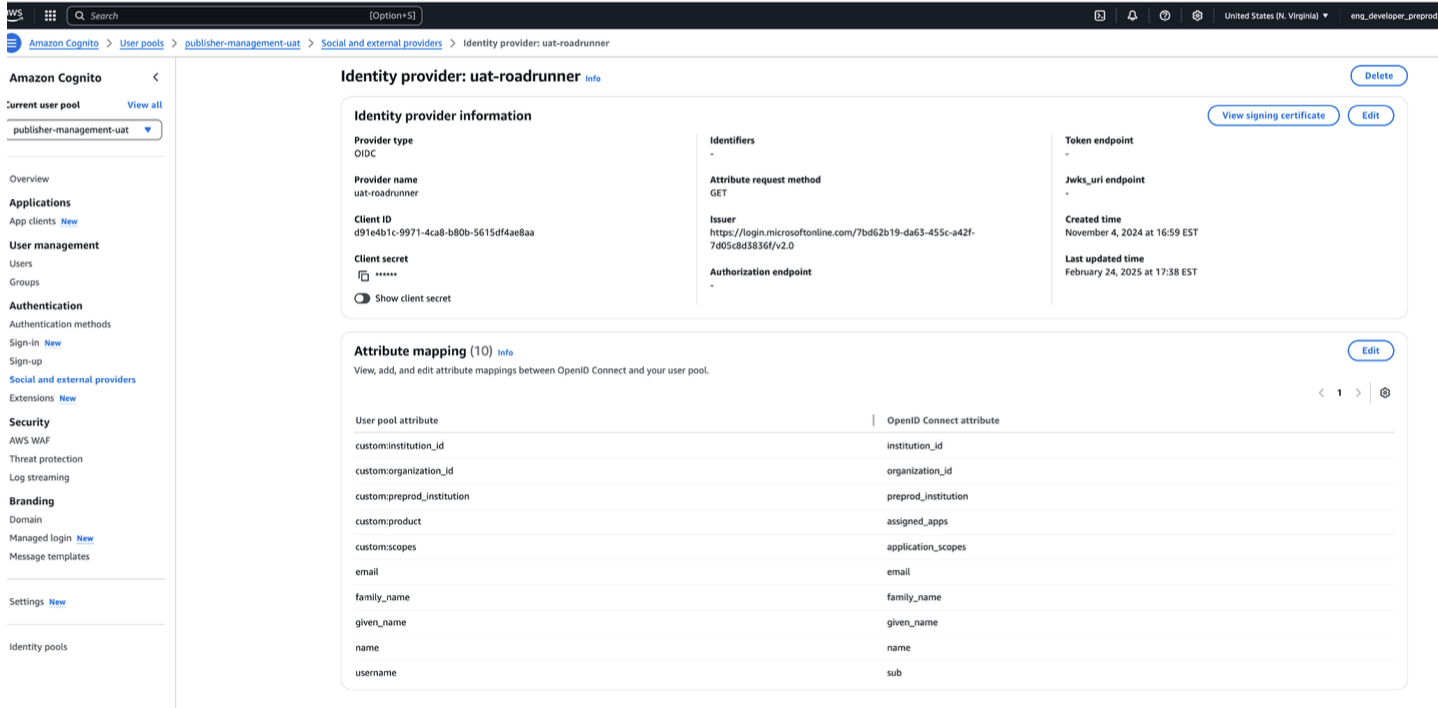Click the sub attribute cell

pyautogui.click(x=894, y=673)
